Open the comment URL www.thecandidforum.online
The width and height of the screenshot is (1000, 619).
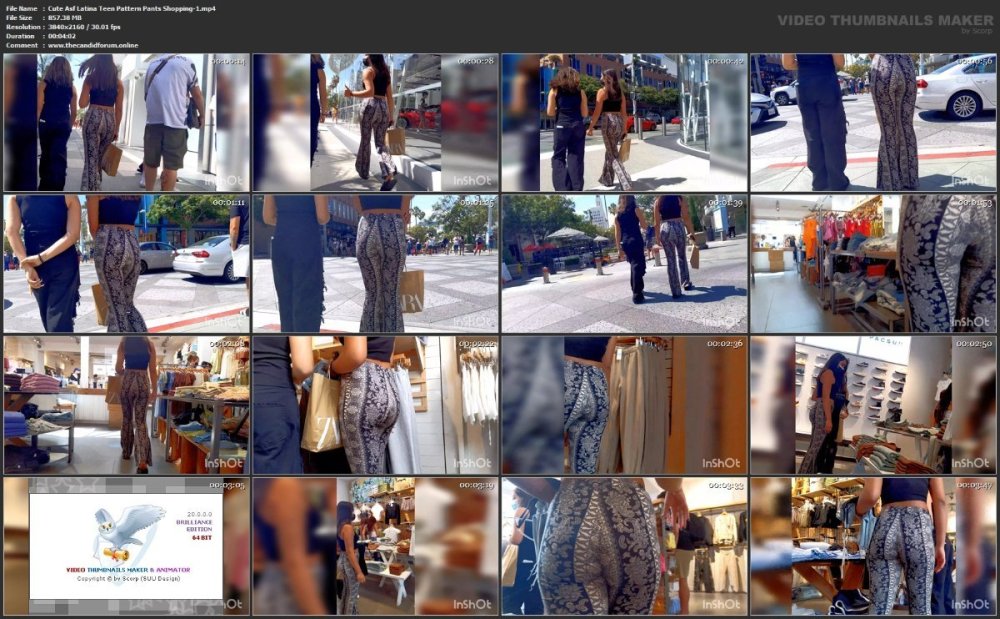pos(93,45)
